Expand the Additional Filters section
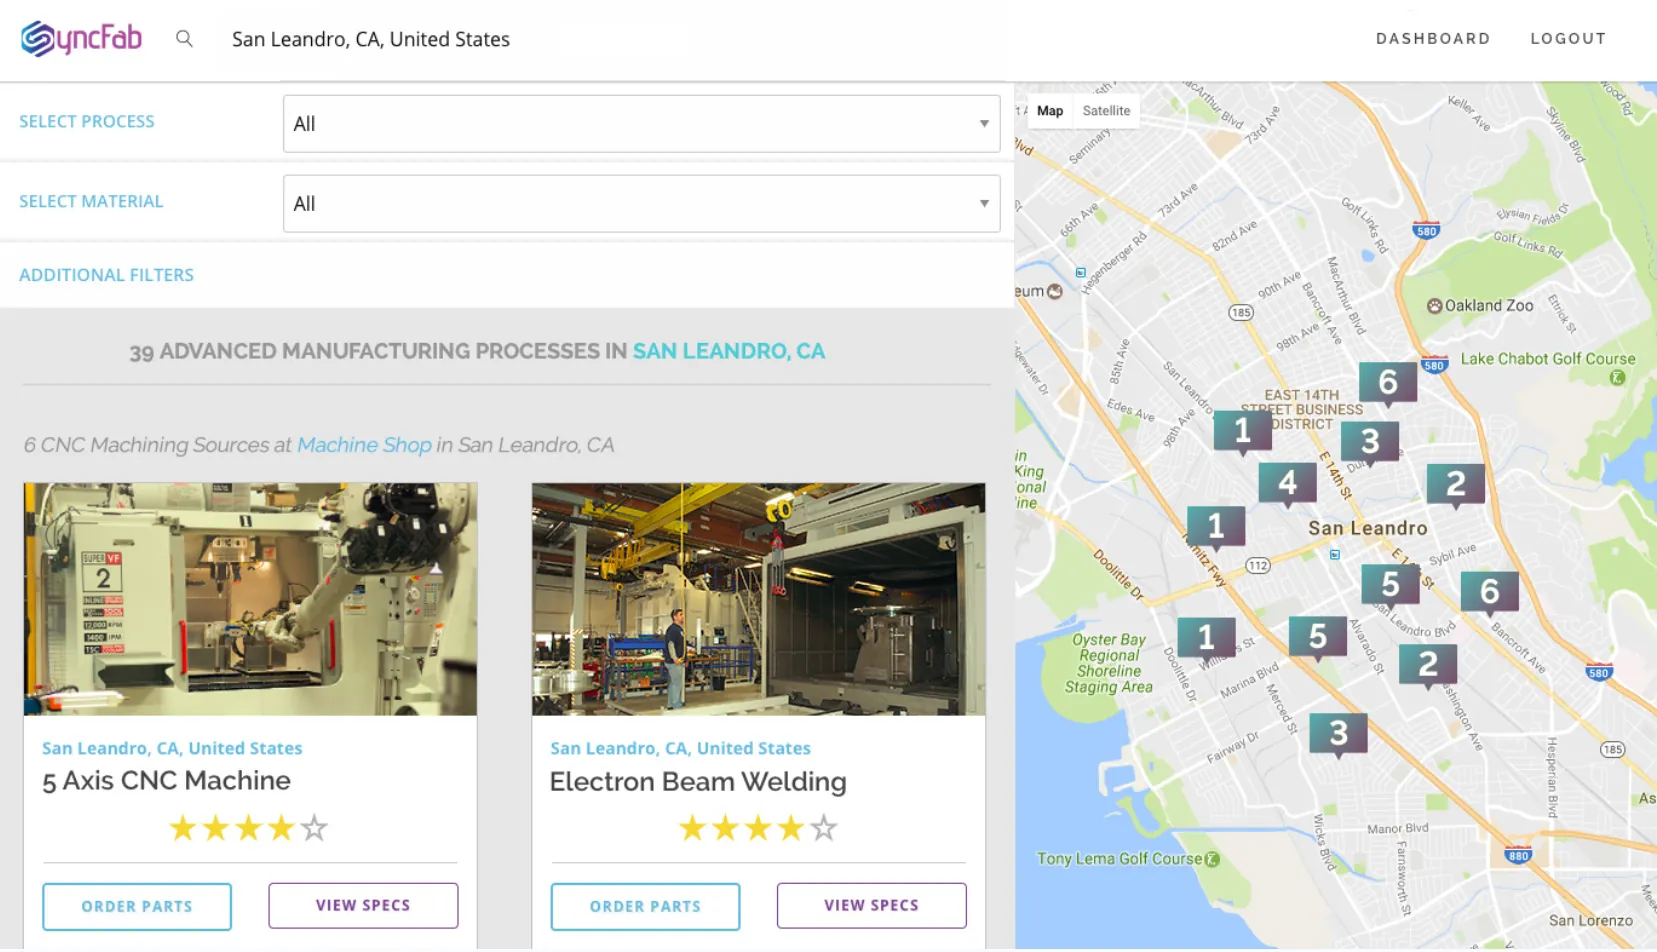1657x952 pixels. point(106,275)
